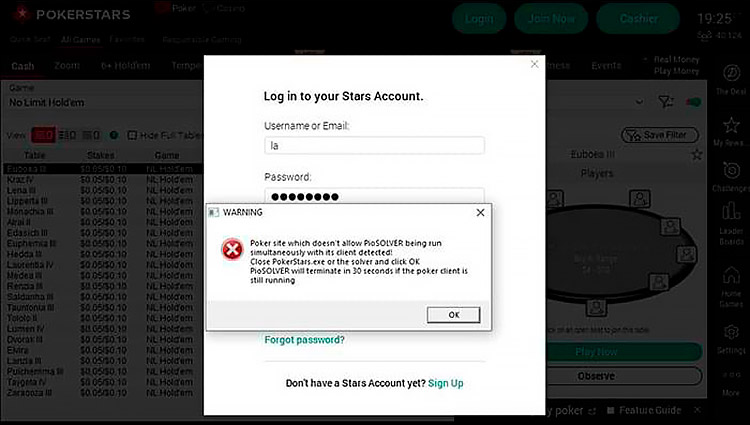Viewport: 750px width, 425px height.
Task: Favorite Euboea III with star icon
Action: (x=696, y=154)
